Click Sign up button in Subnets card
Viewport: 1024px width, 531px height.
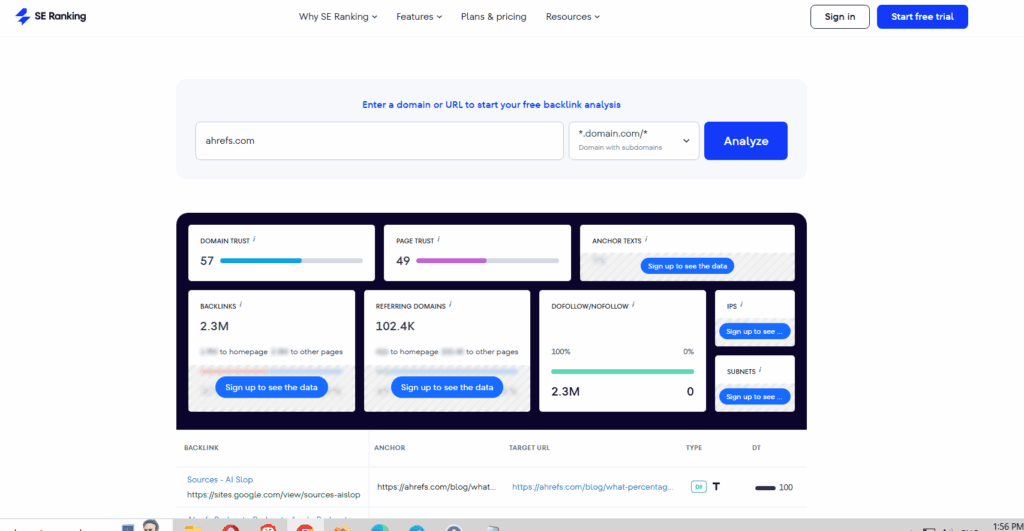click(754, 396)
